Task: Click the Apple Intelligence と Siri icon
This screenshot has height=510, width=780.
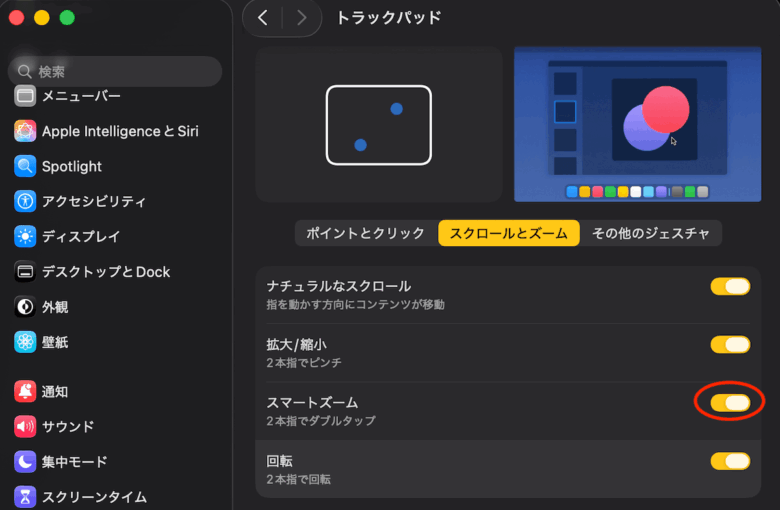Action: point(25,131)
